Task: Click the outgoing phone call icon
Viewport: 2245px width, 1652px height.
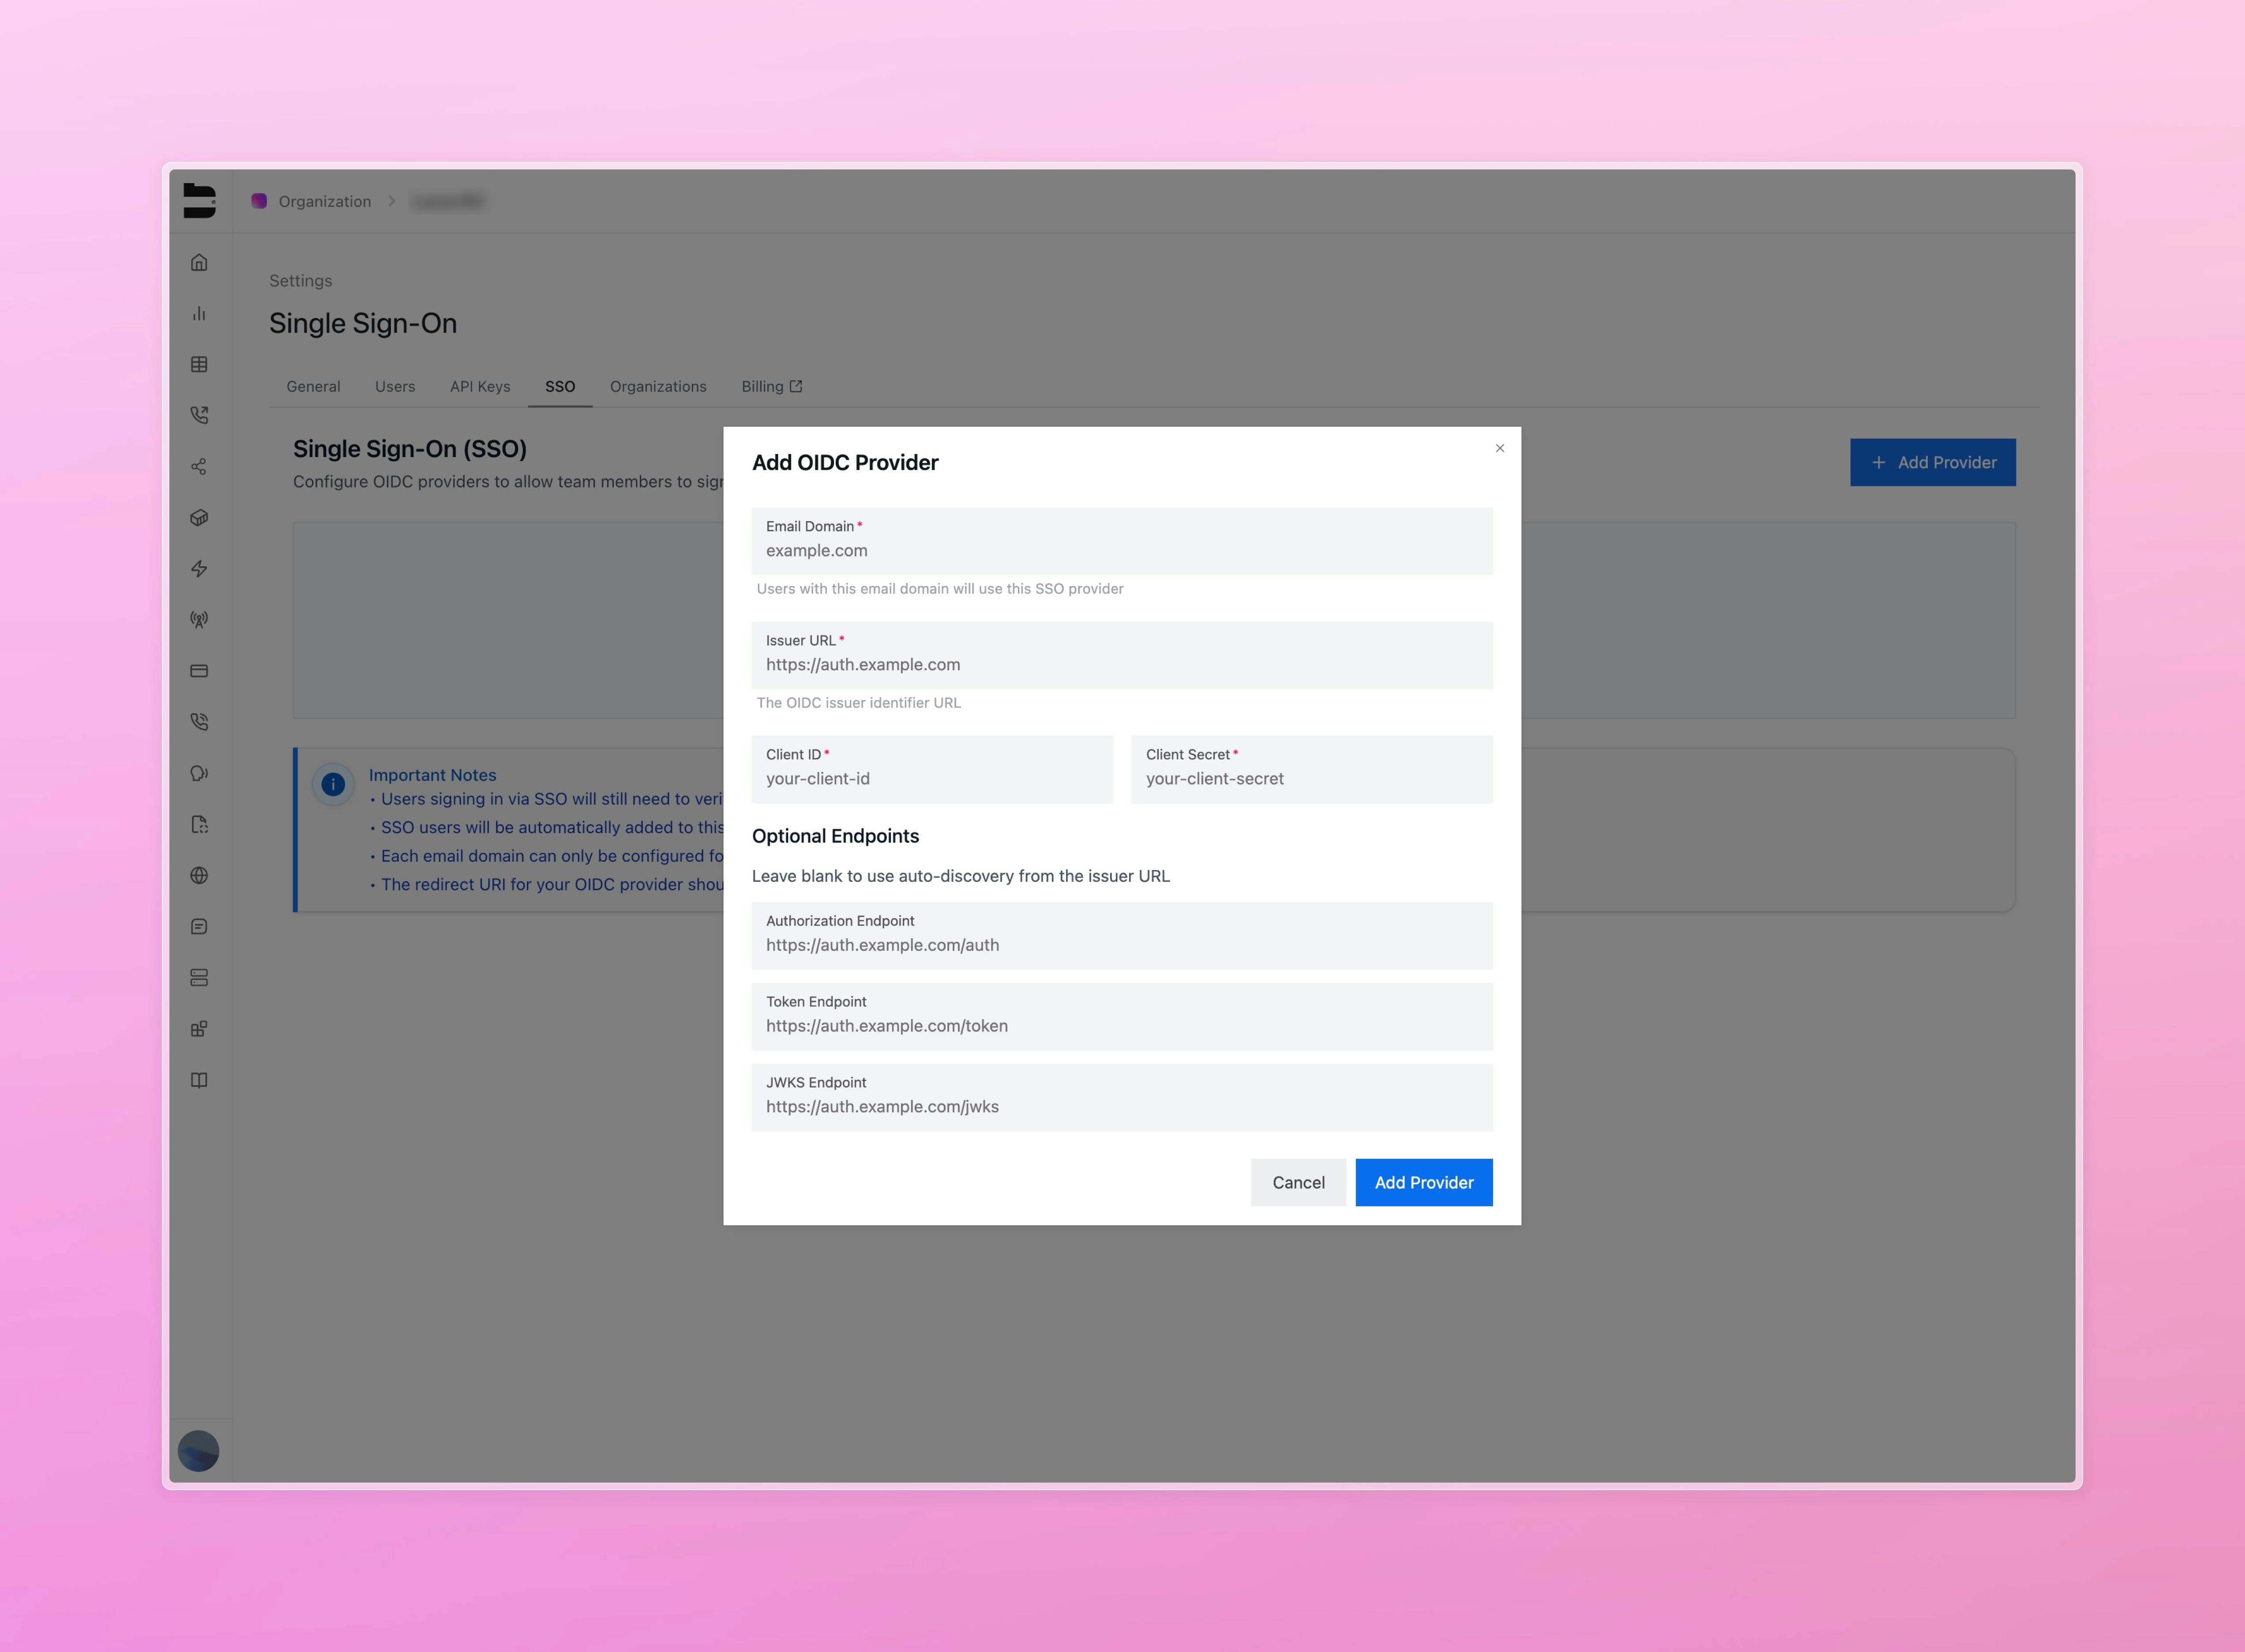Action: point(199,415)
